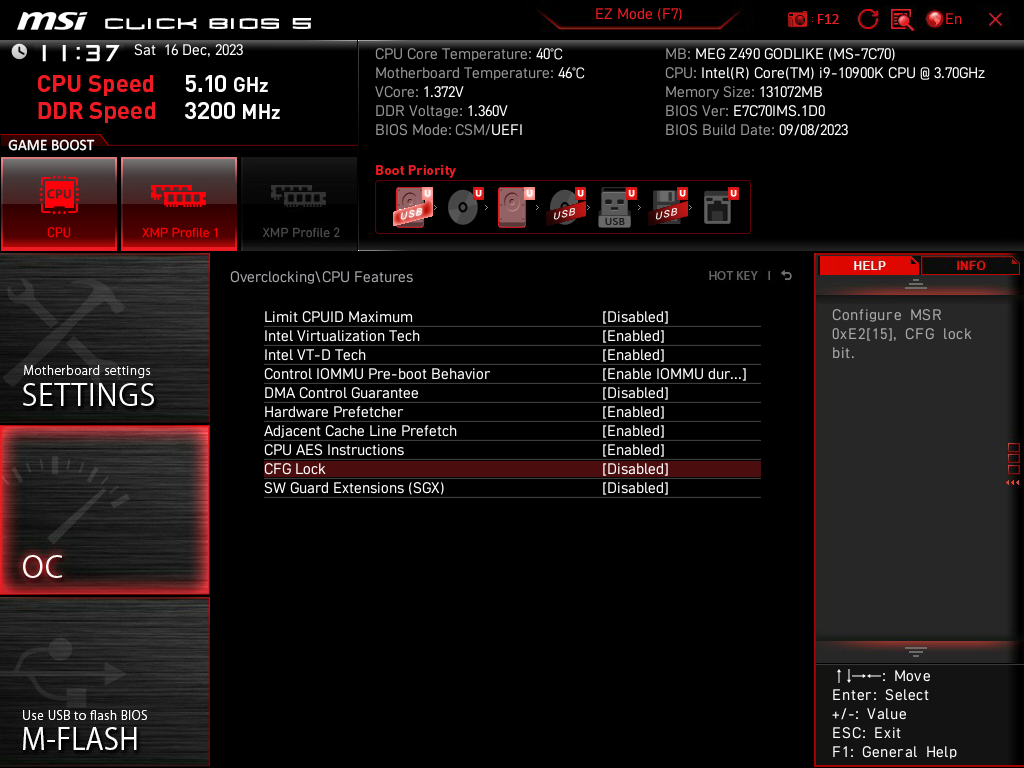Click the MSI logo

click(52, 21)
